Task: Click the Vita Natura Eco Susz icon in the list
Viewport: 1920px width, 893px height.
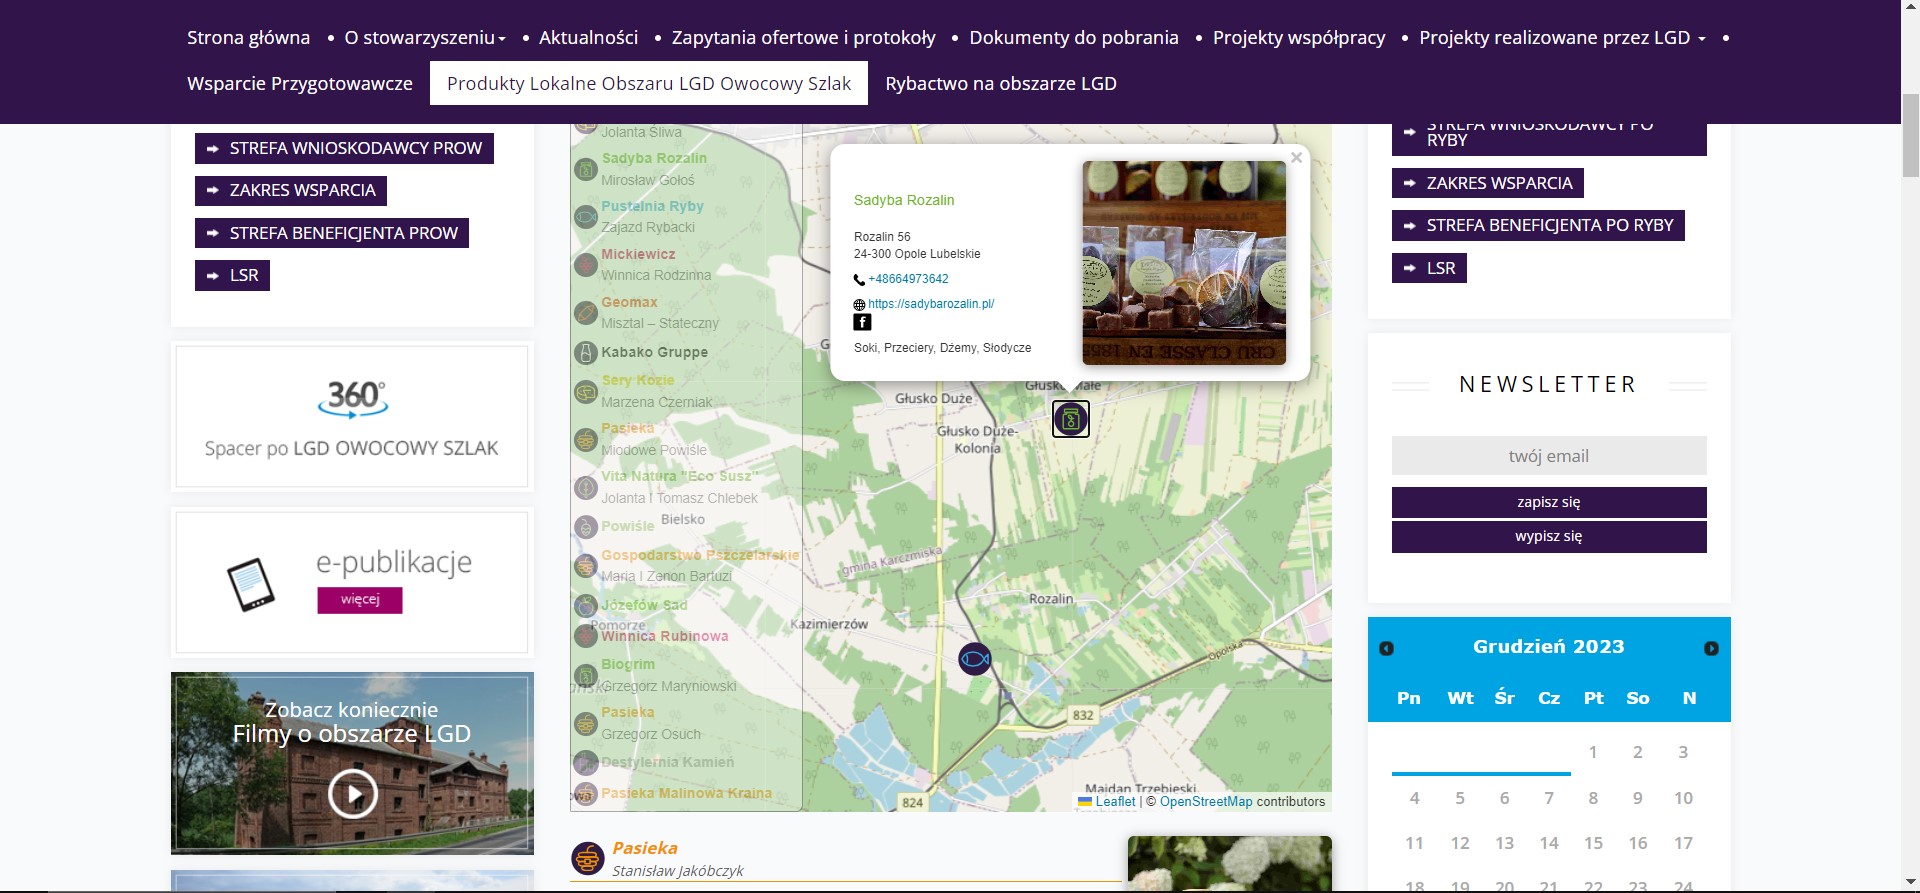Action: coord(586,488)
